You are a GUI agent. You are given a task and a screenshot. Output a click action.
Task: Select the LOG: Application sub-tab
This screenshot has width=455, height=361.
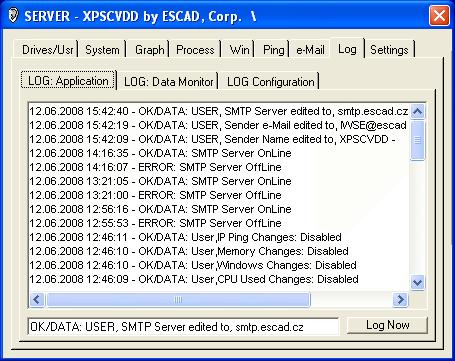tap(68, 80)
